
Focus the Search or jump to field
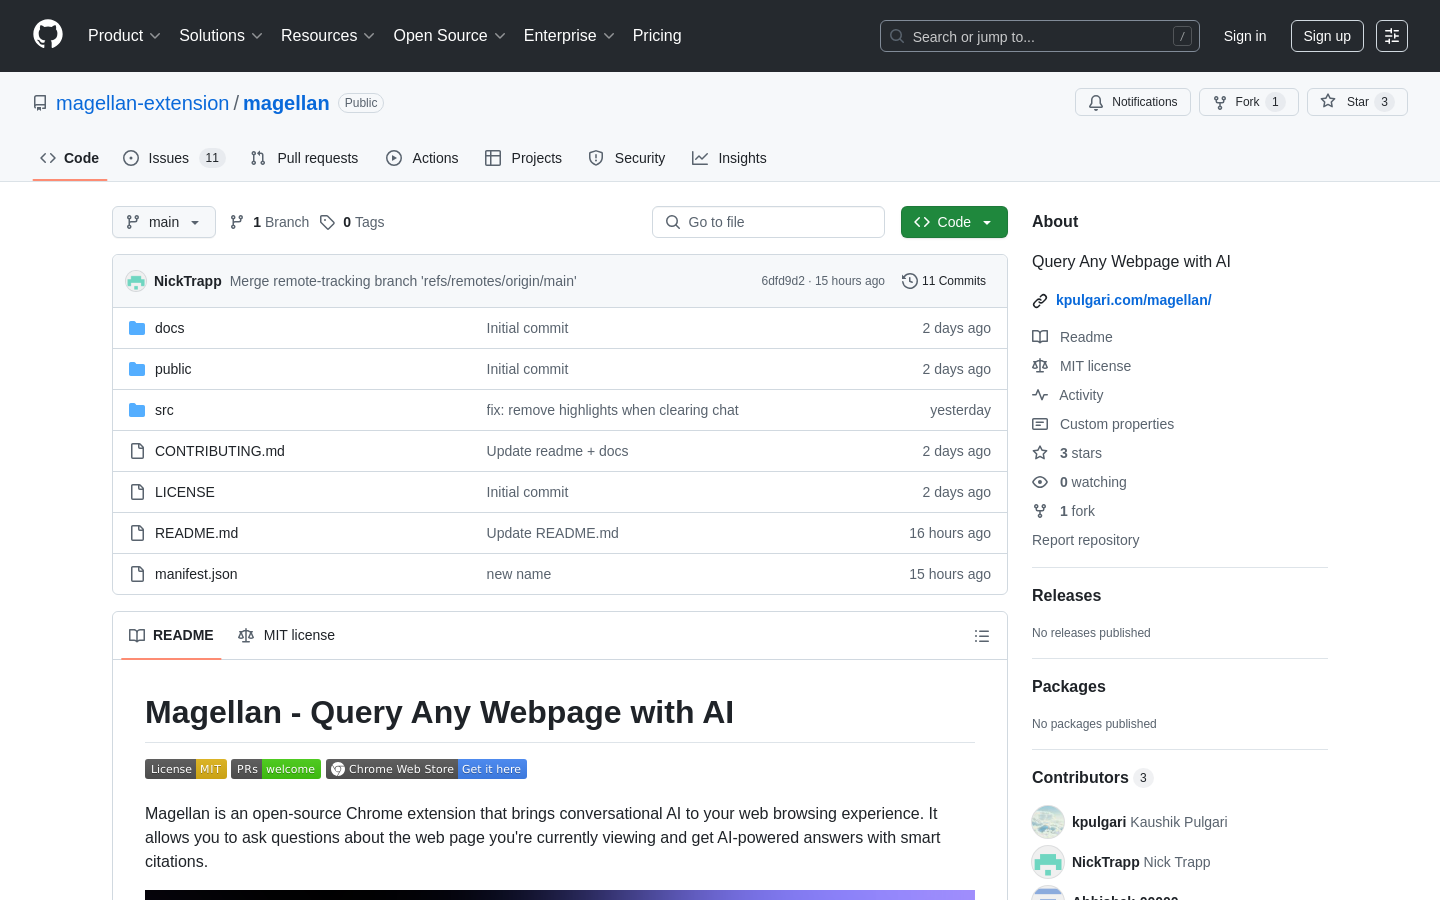coord(1040,36)
